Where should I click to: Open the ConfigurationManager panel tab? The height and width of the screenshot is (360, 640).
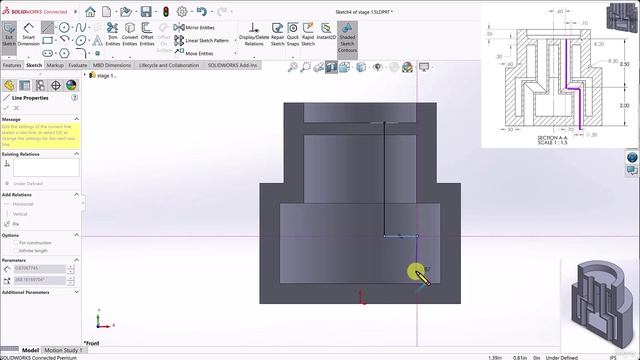[x=40, y=85]
